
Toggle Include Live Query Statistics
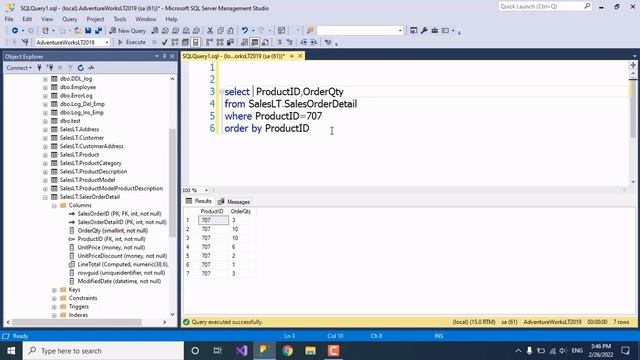tap(220, 42)
